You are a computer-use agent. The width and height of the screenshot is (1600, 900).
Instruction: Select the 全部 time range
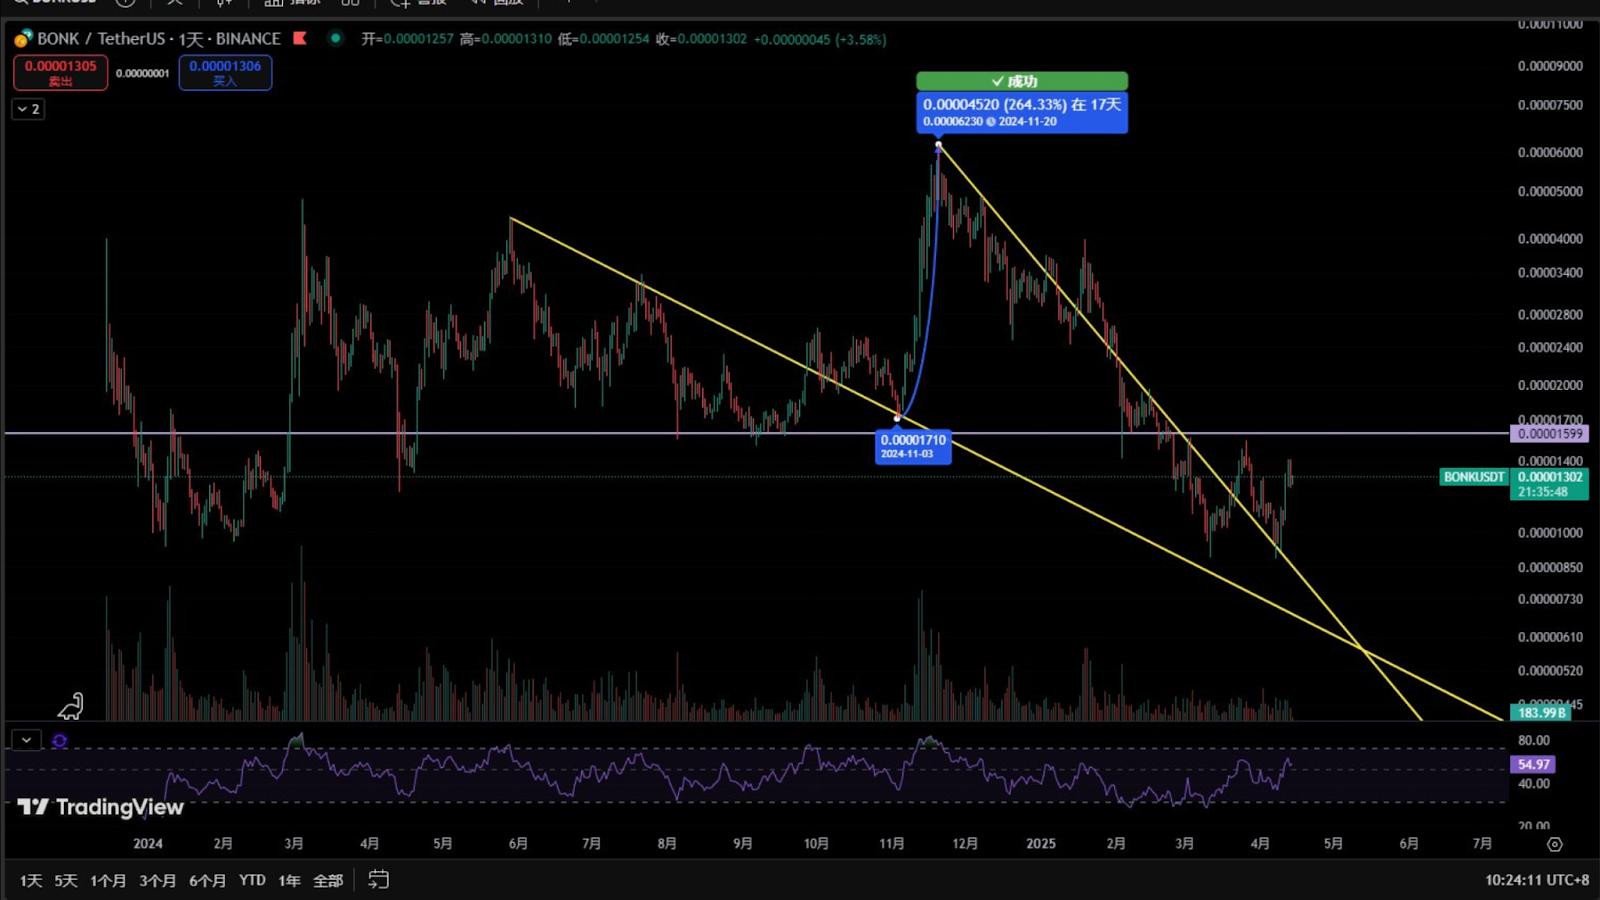[x=328, y=880]
